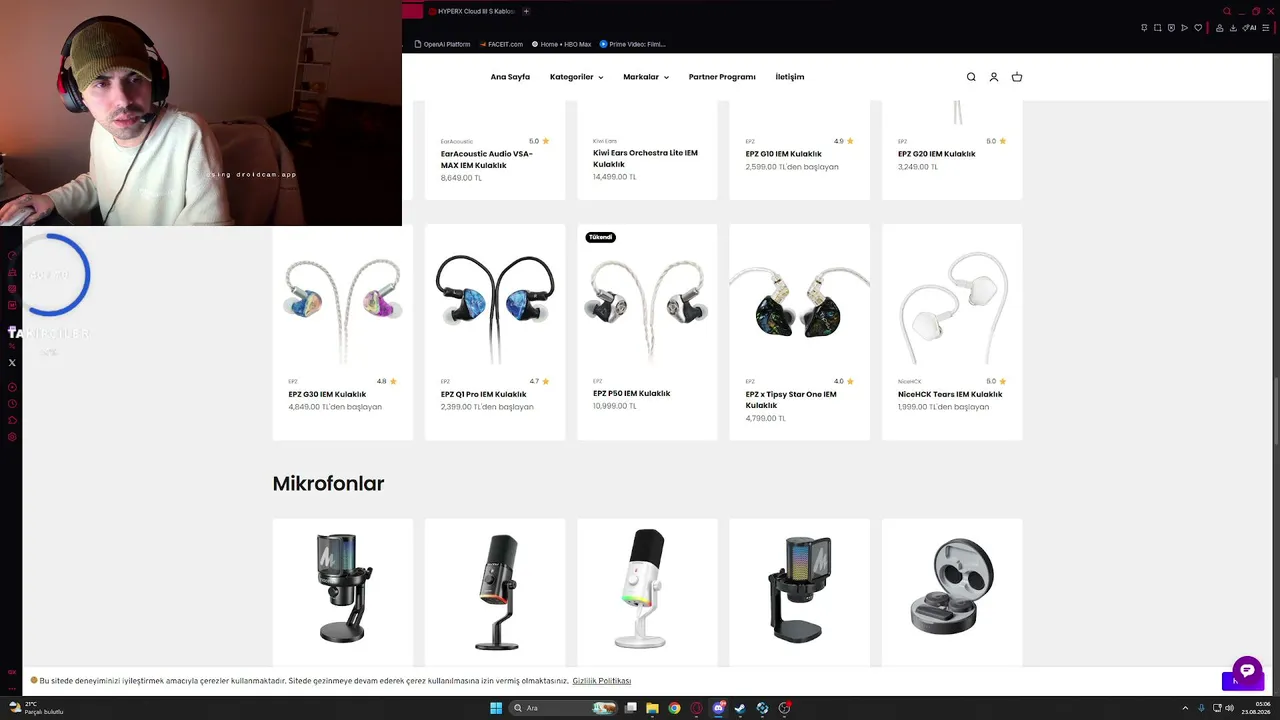Open Opera GX from the taskbar

pos(696,708)
